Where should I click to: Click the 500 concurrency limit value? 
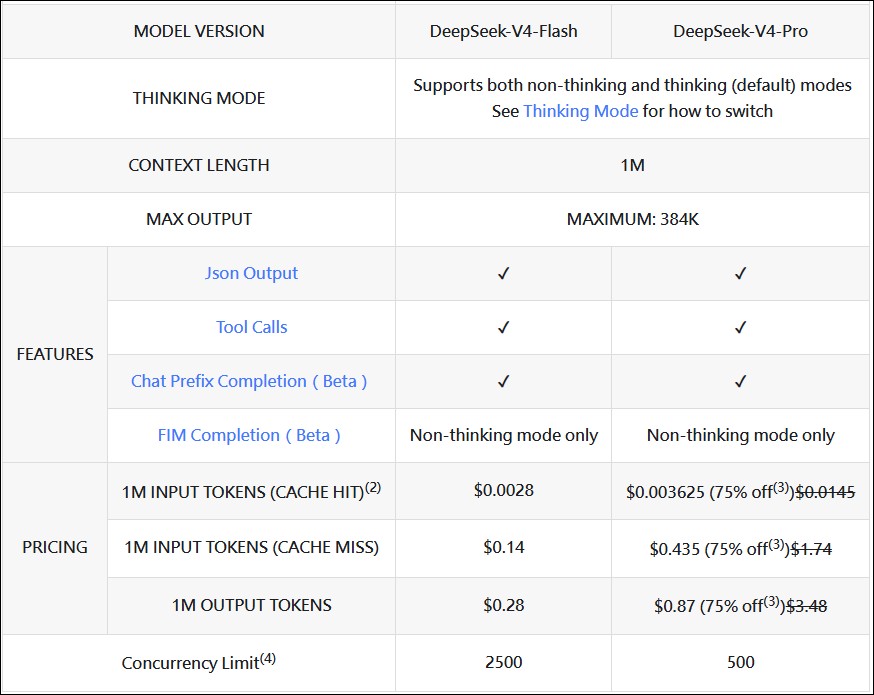741,662
